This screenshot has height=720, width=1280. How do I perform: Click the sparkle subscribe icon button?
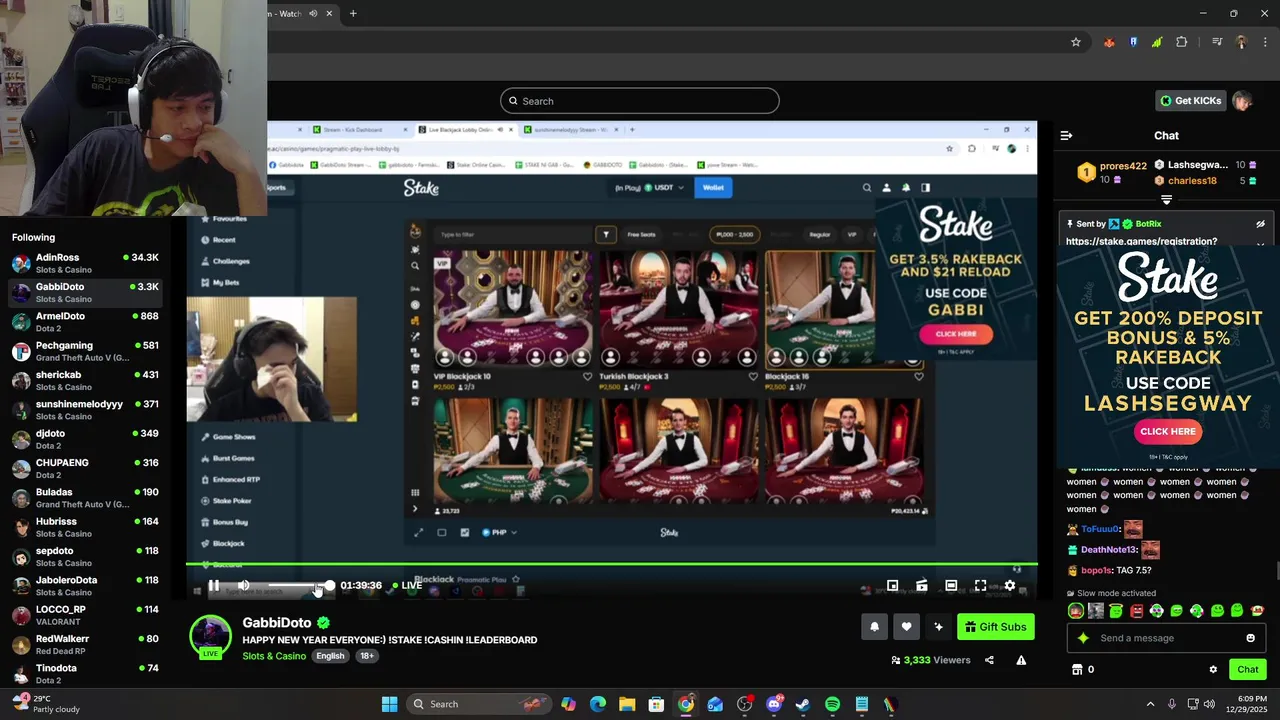pos(938,627)
